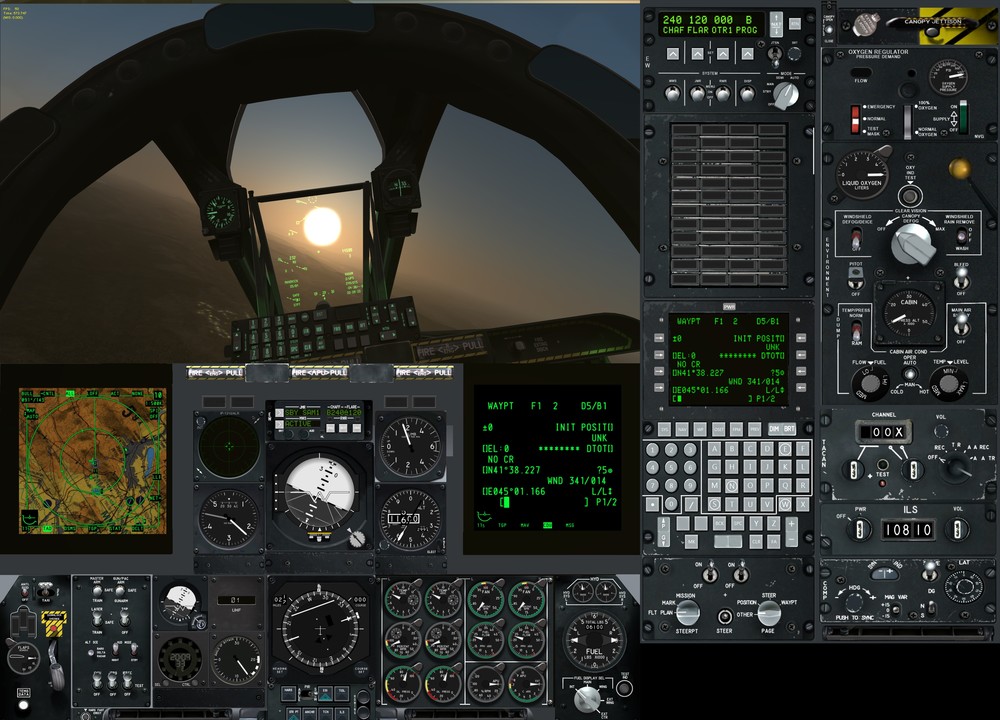Rotate the steerpoint dial set to FLT PLAN
Screen dimensions: 1000x720
[x=688, y=613]
